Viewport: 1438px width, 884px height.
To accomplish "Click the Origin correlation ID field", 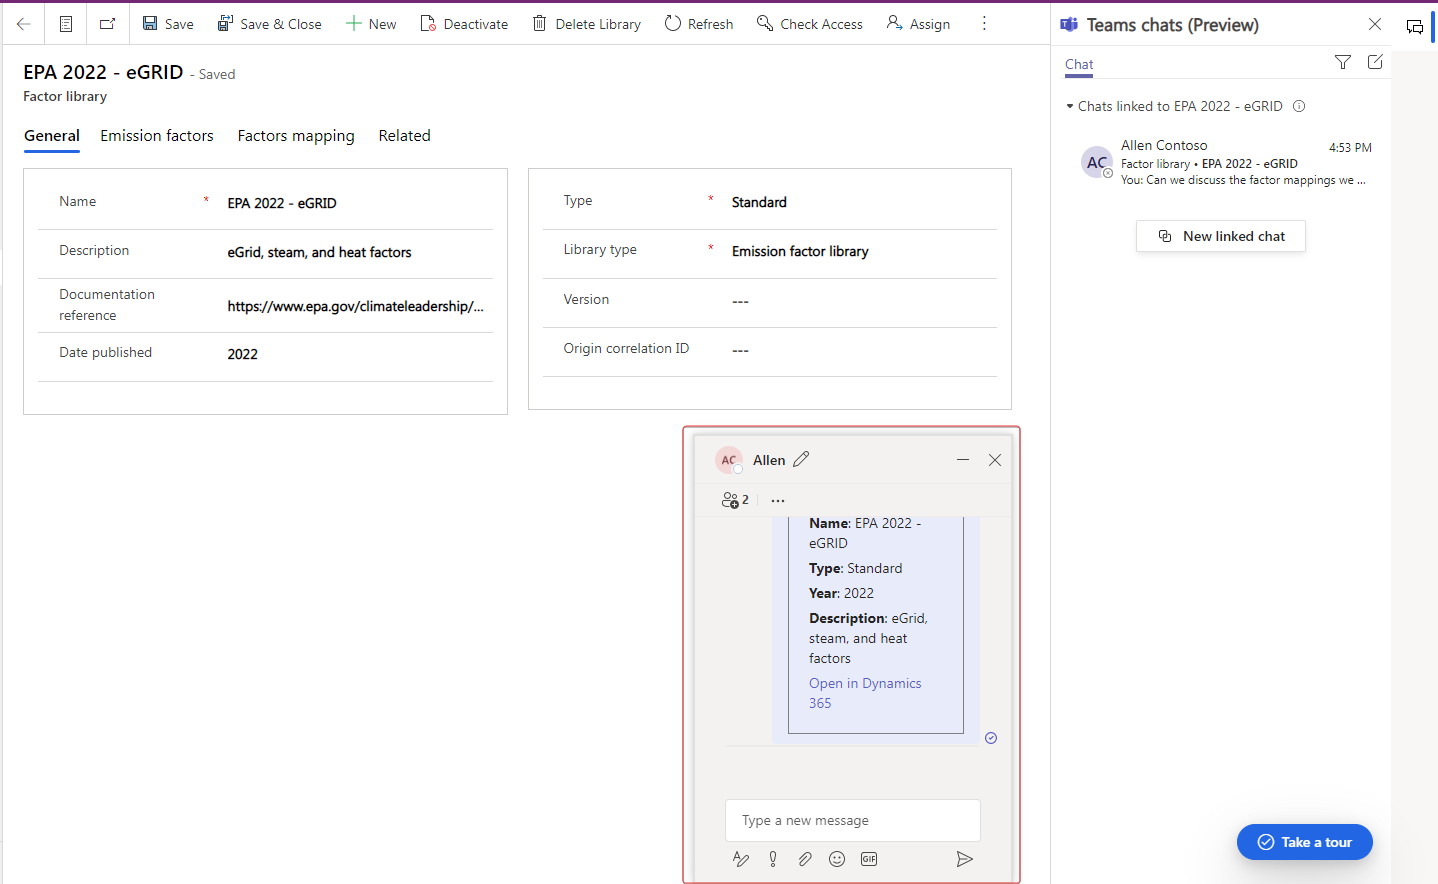I will (x=862, y=349).
